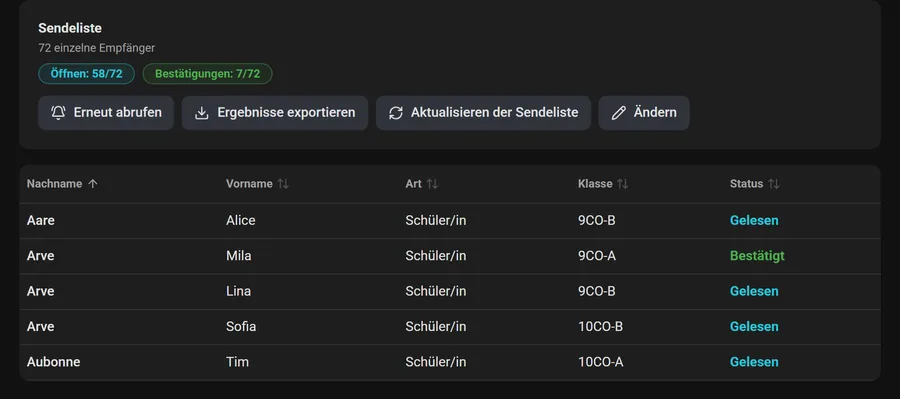
Task: Click Gelesen status in Tim's row
Action: point(754,362)
